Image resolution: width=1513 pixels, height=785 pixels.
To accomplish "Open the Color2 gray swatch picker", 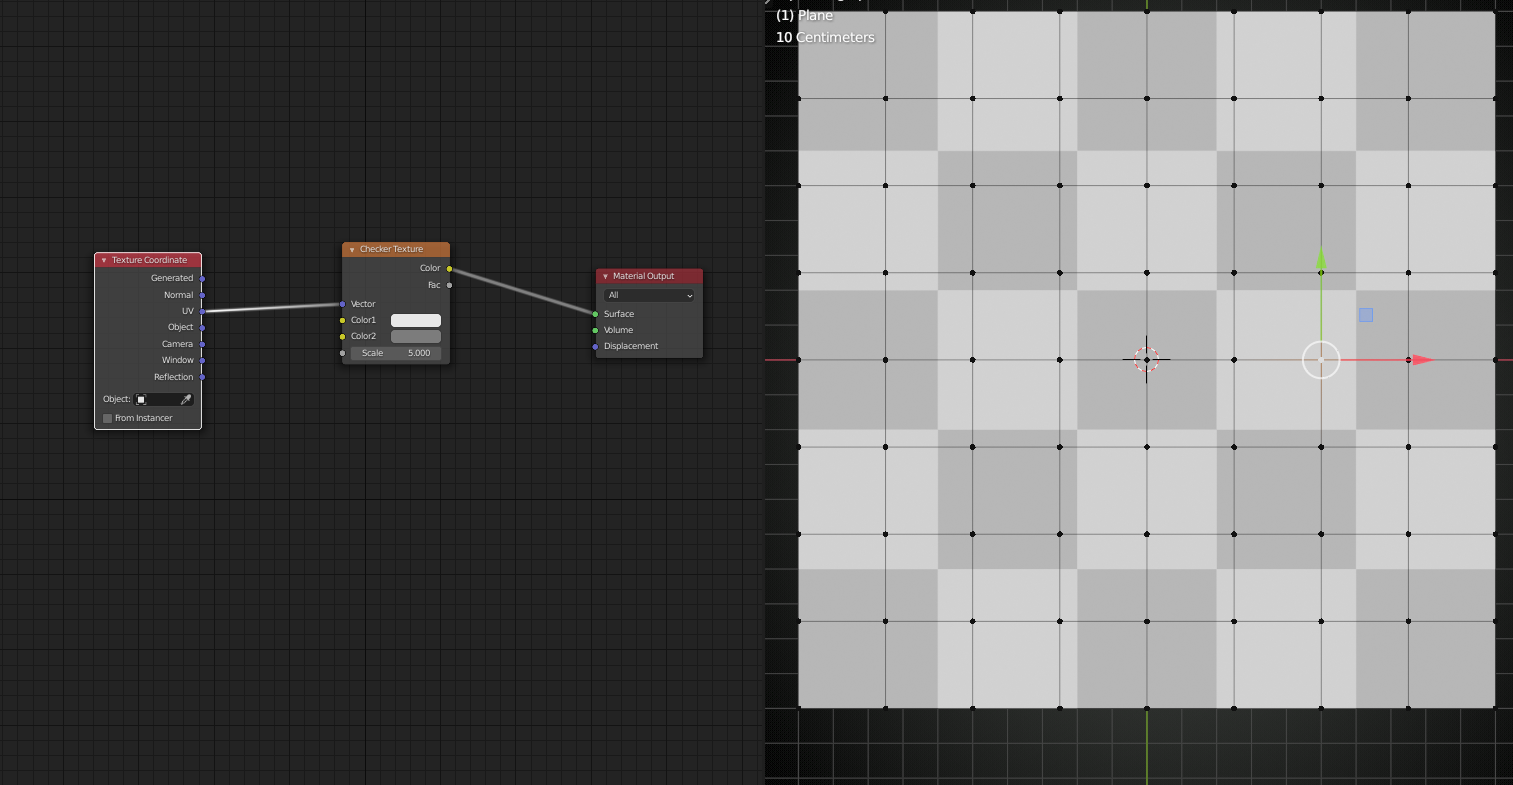I will pos(416,336).
